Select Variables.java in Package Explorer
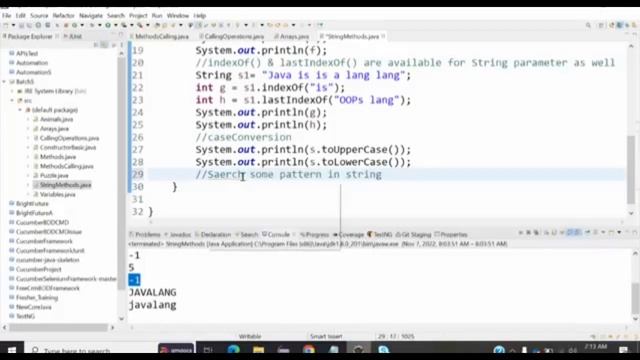The image size is (640, 360). tap(58, 194)
